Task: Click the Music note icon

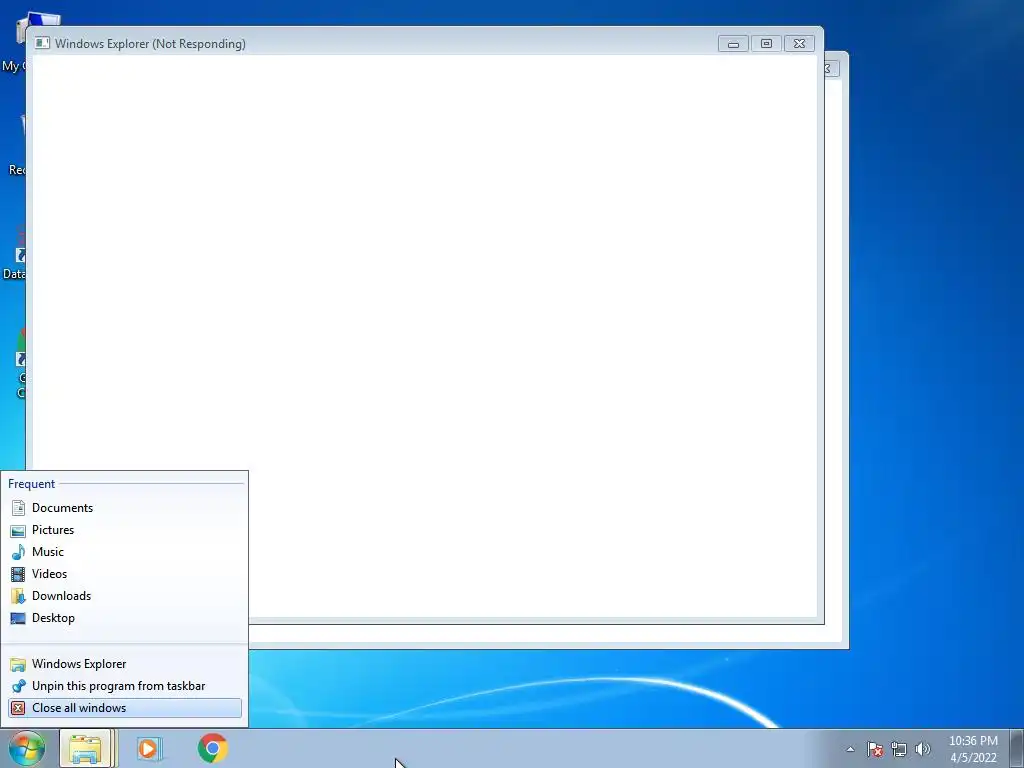Action: (18, 552)
